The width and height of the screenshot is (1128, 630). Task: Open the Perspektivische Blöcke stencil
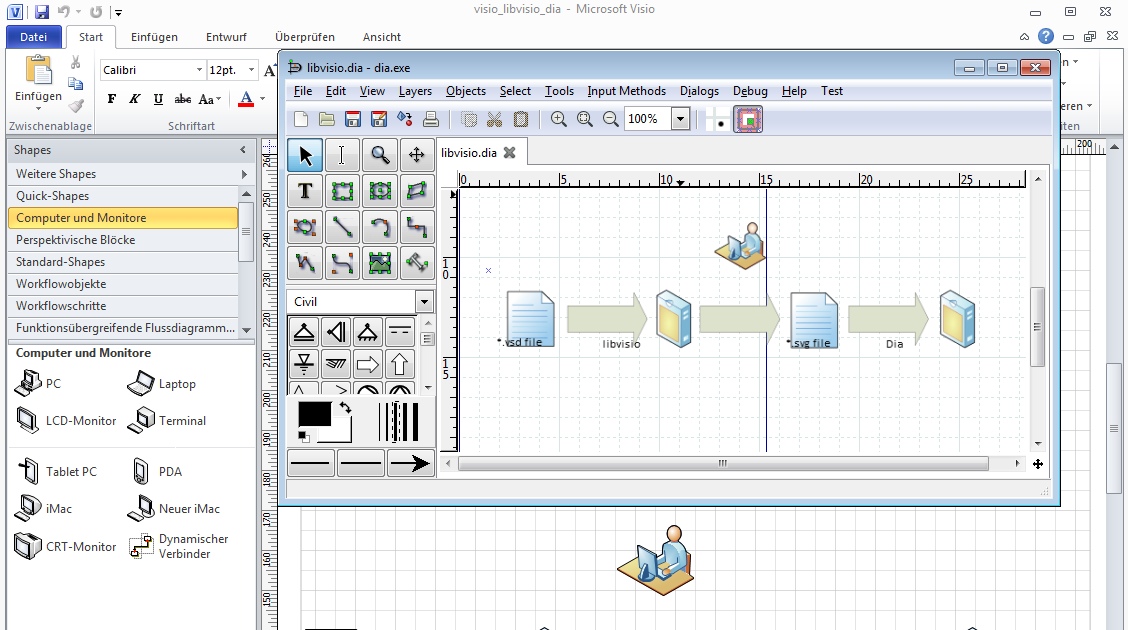pos(122,240)
